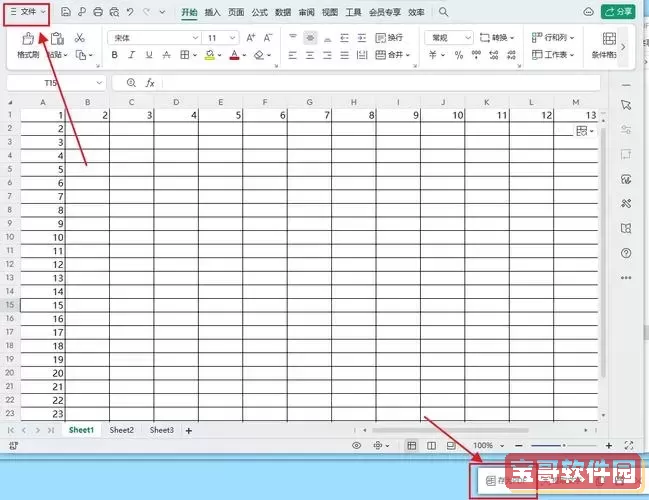649x500 pixels.
Task: Toggle Italic formatting
Action: 132,55
